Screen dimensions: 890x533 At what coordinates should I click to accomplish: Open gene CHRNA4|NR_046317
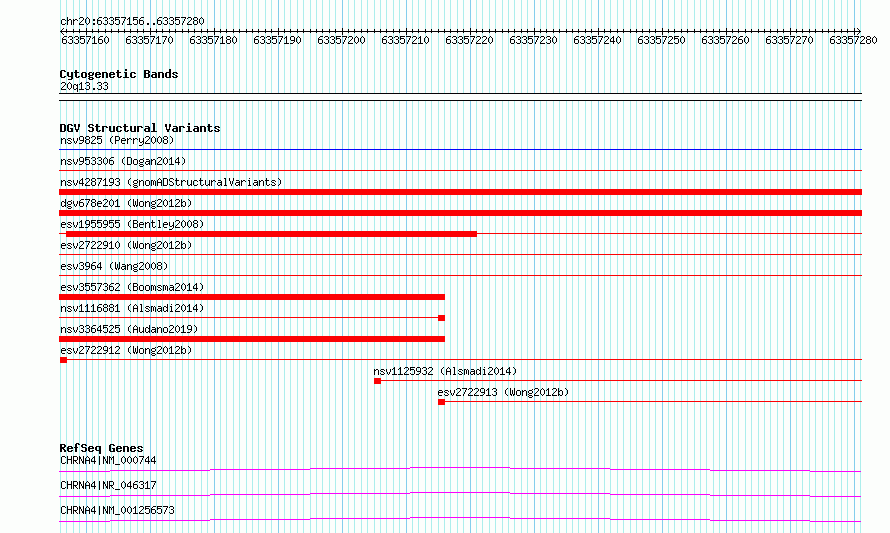click(x=108, y=485)
